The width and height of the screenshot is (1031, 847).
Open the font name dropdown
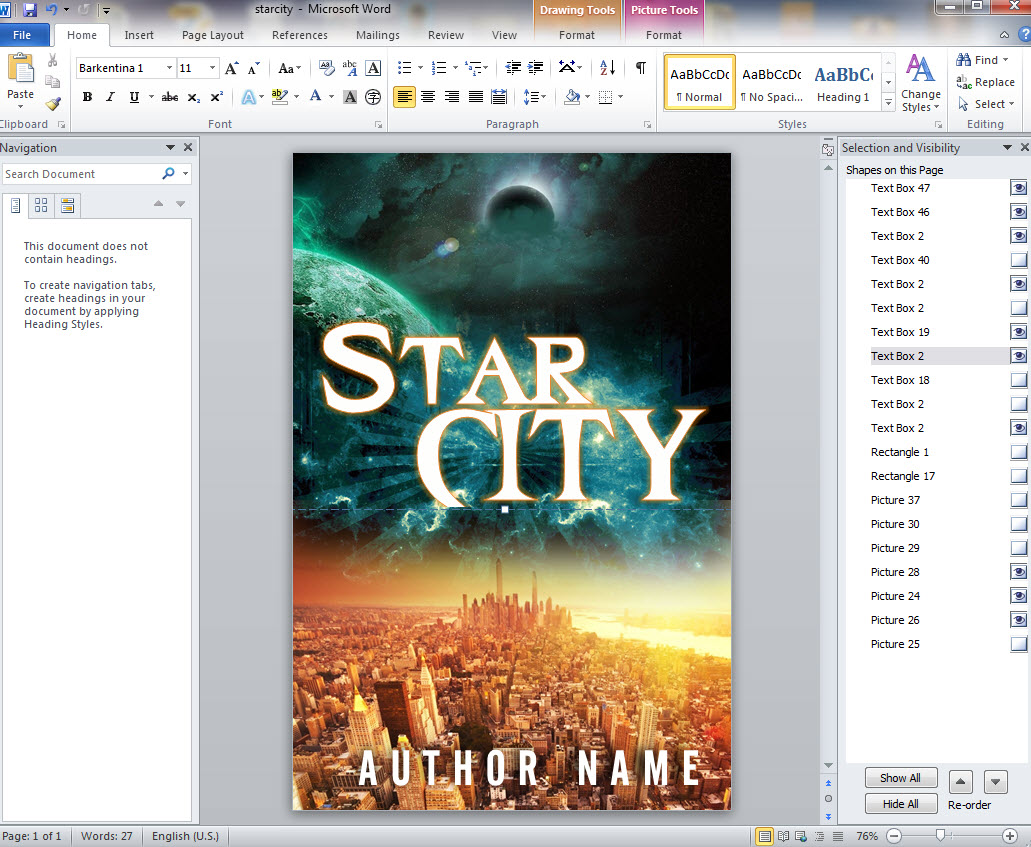pyautogui.click(x=170, y=68)
